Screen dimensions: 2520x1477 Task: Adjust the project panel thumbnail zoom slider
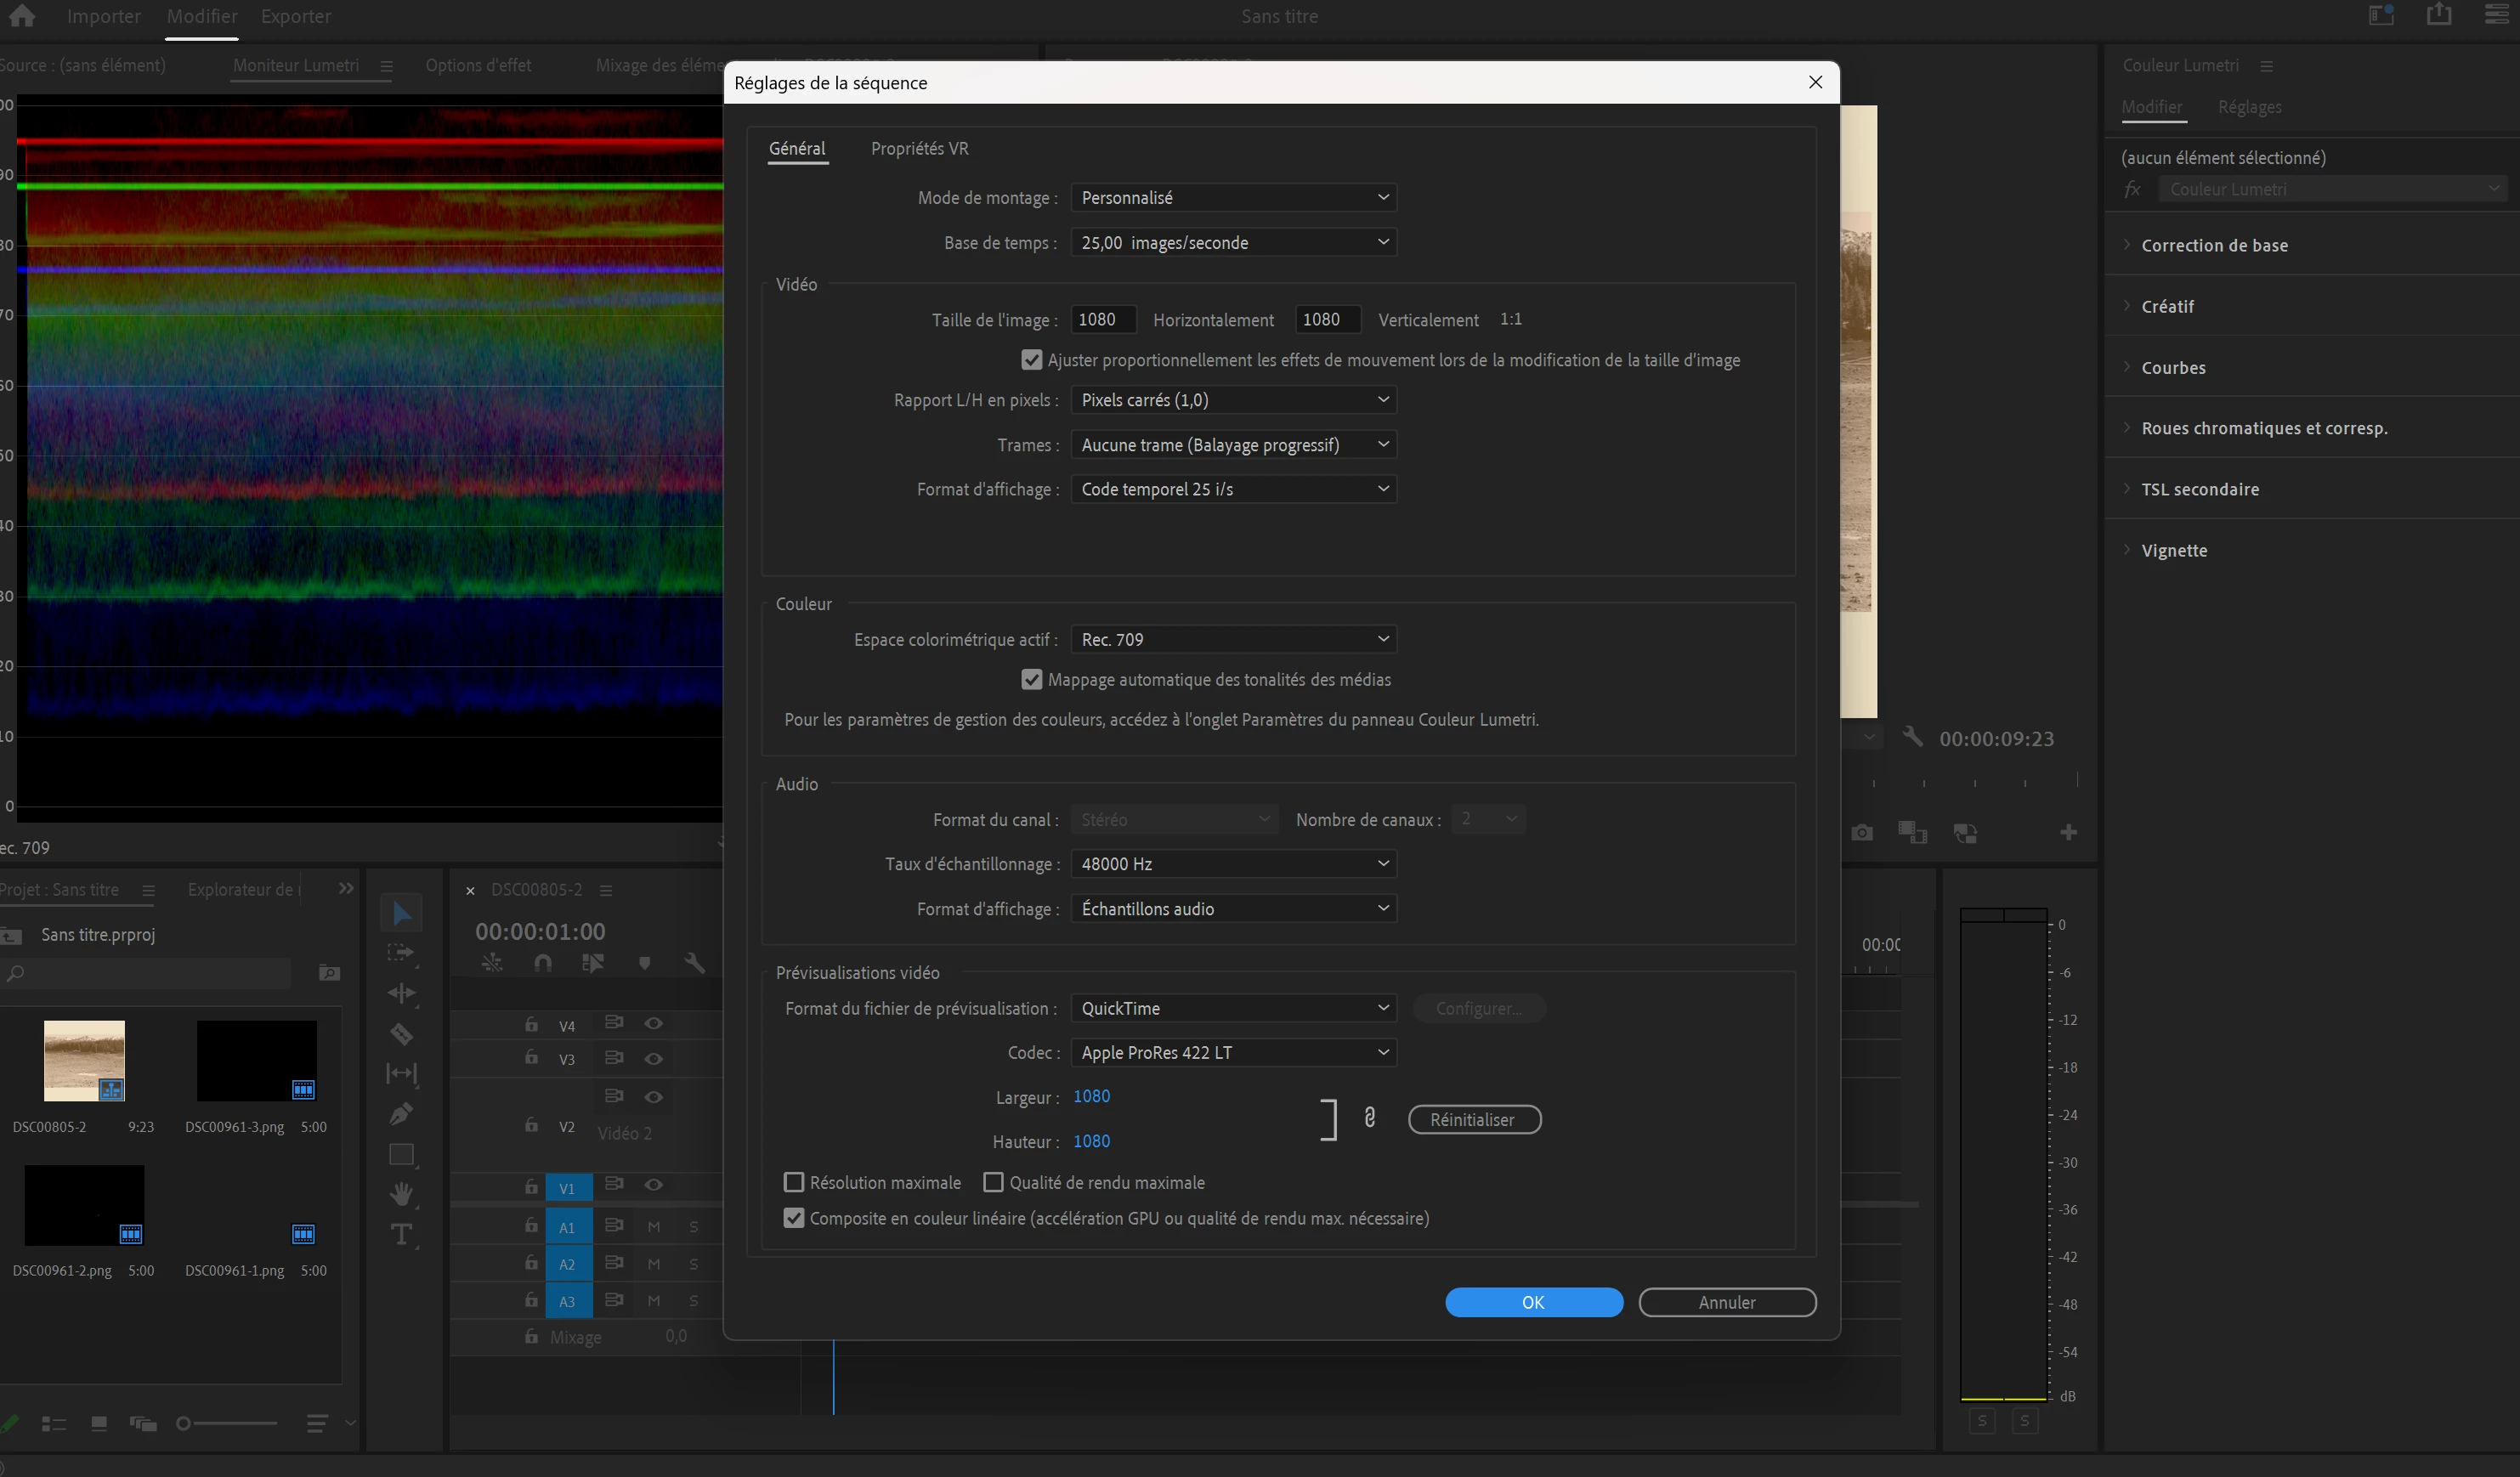(x=184, y=1423)
